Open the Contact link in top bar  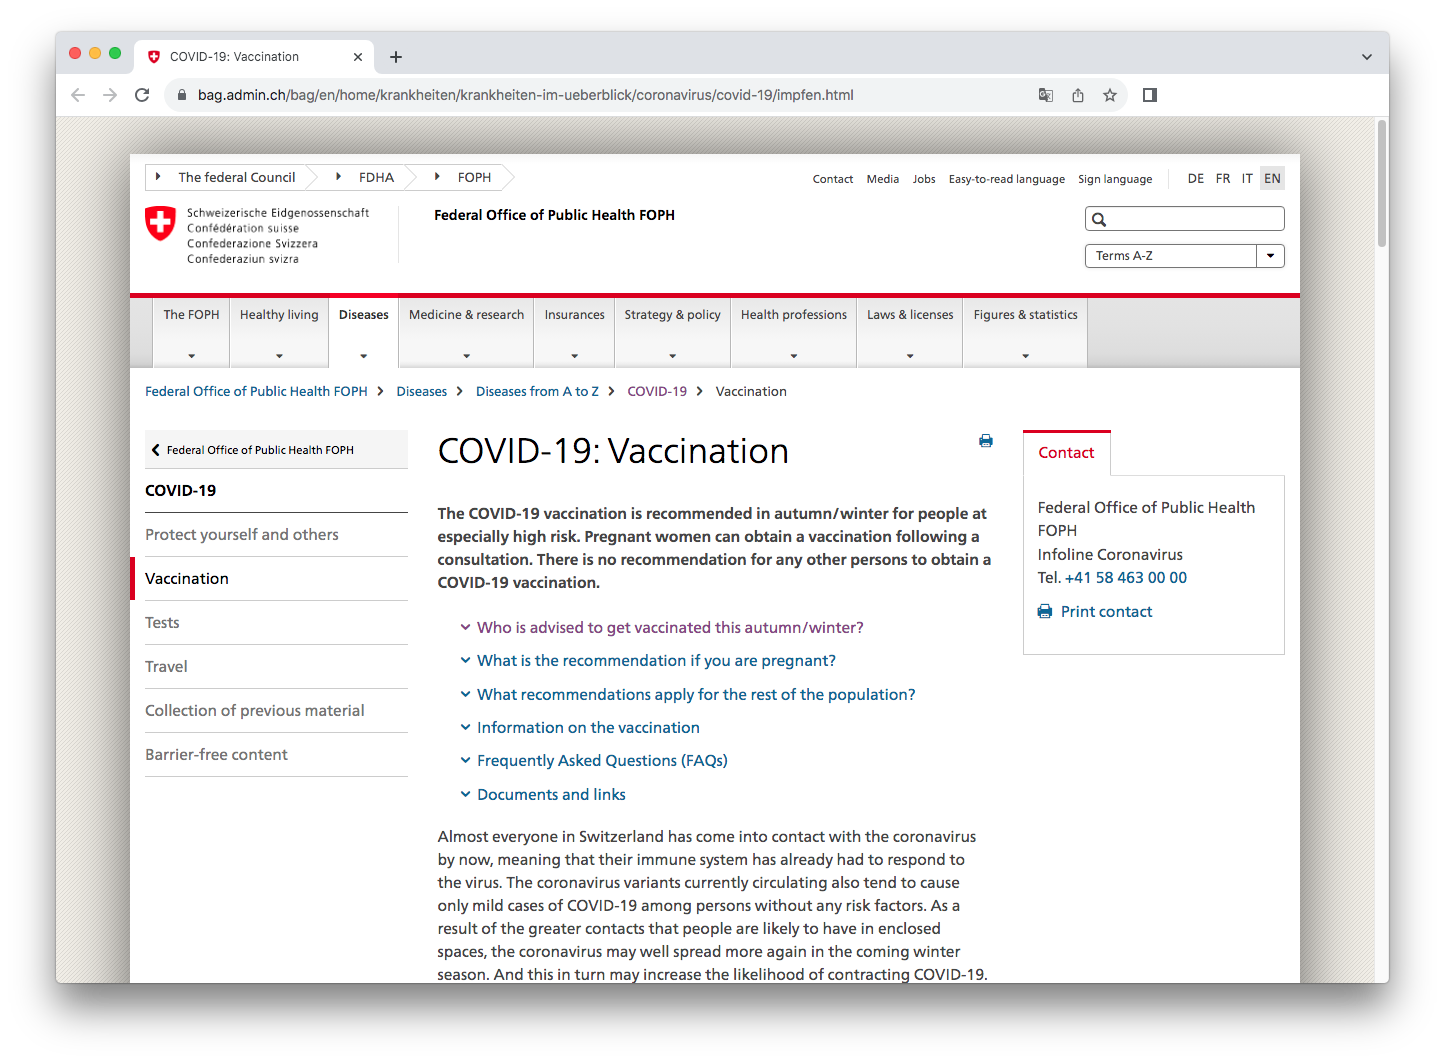(833, 179)
